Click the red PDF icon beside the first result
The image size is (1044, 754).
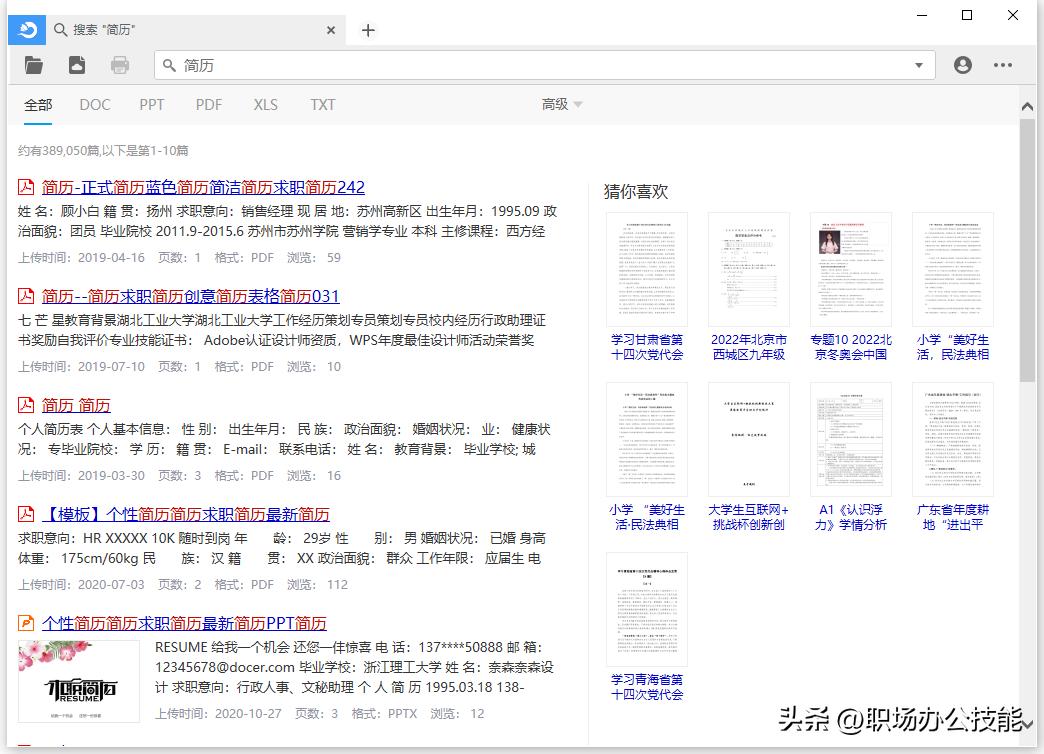(25, 187)
